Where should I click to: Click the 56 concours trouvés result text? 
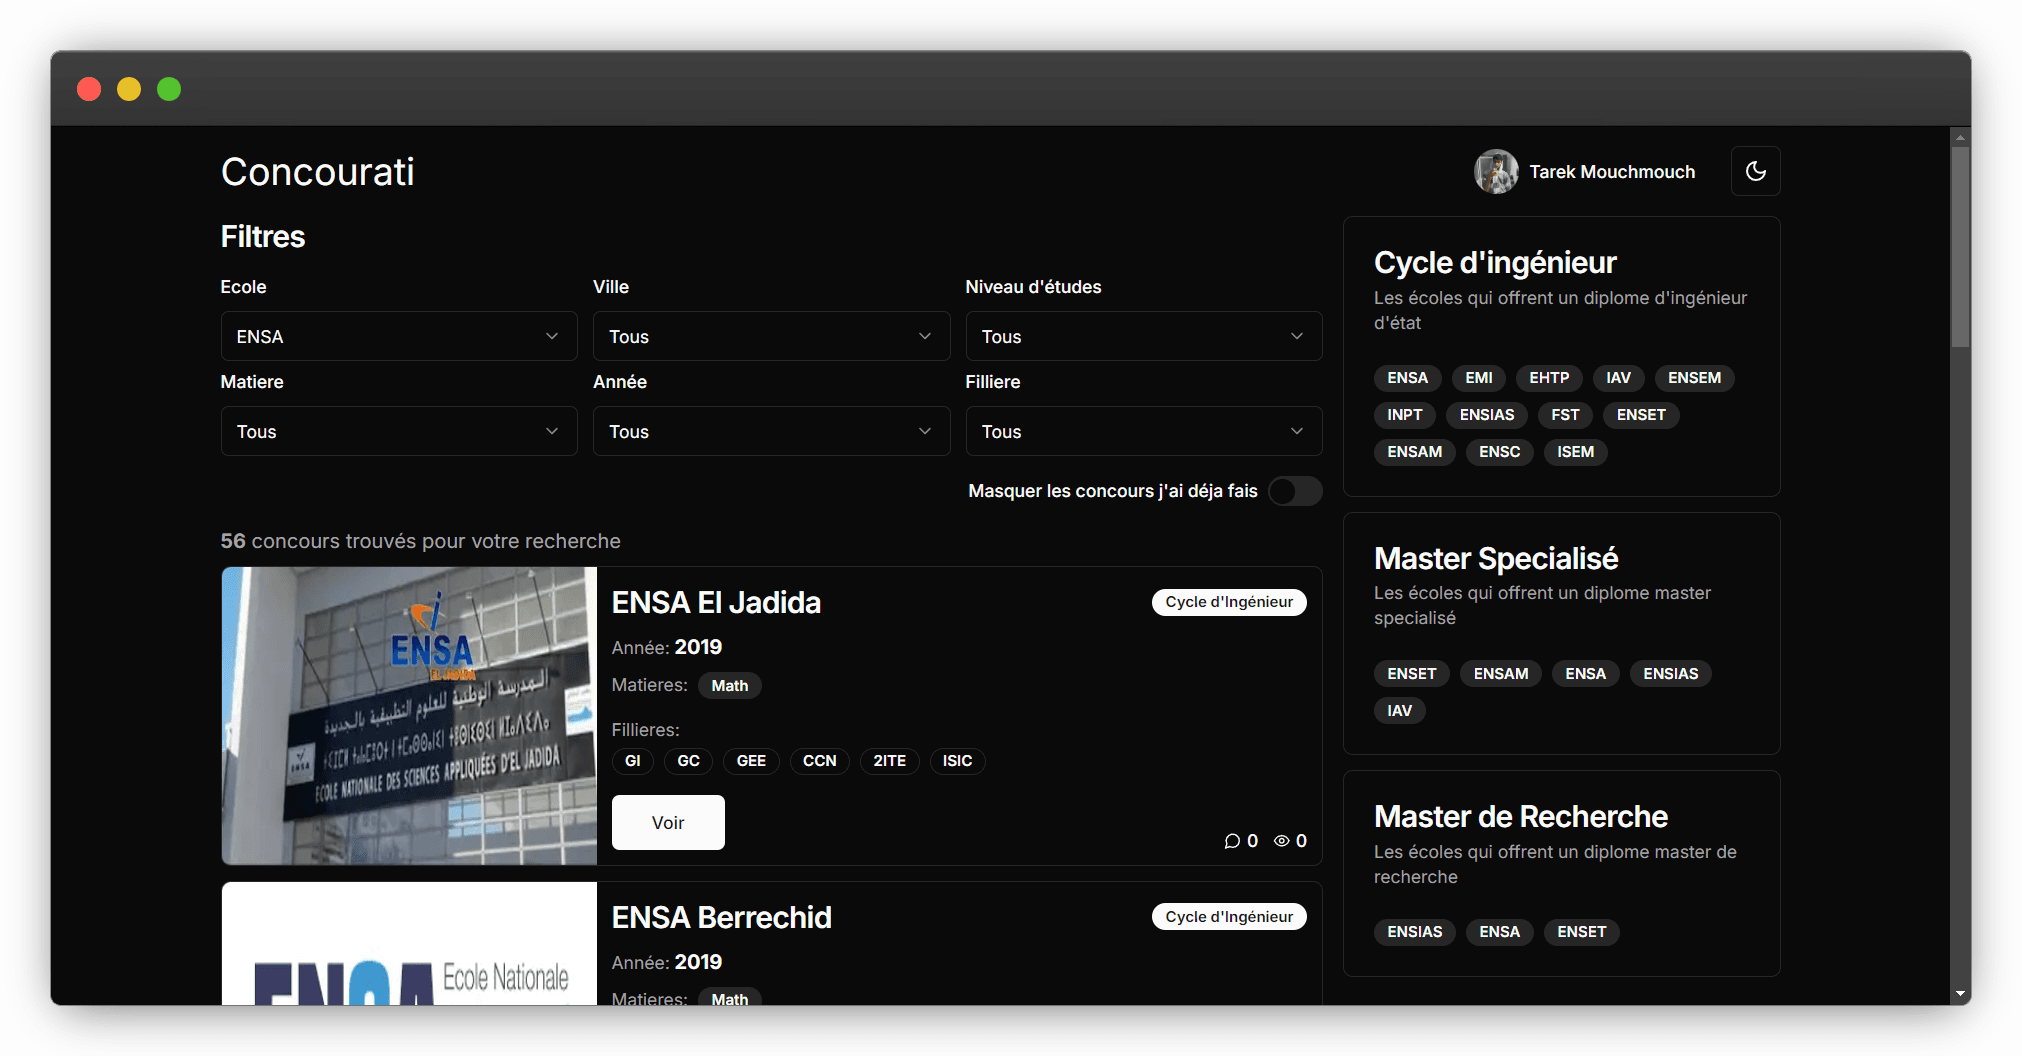coord(421,541)
